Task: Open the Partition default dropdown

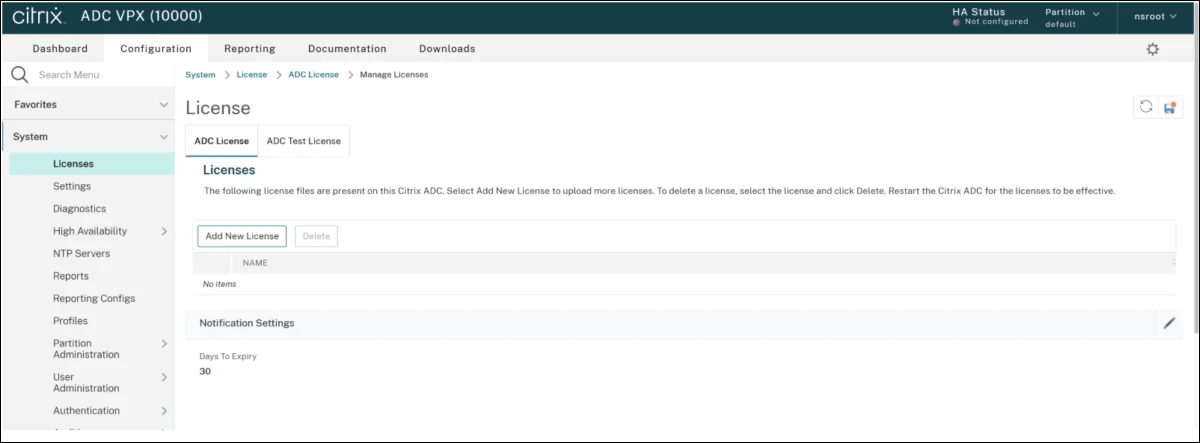Action: pyautogui.click(x=1072, y=17)
